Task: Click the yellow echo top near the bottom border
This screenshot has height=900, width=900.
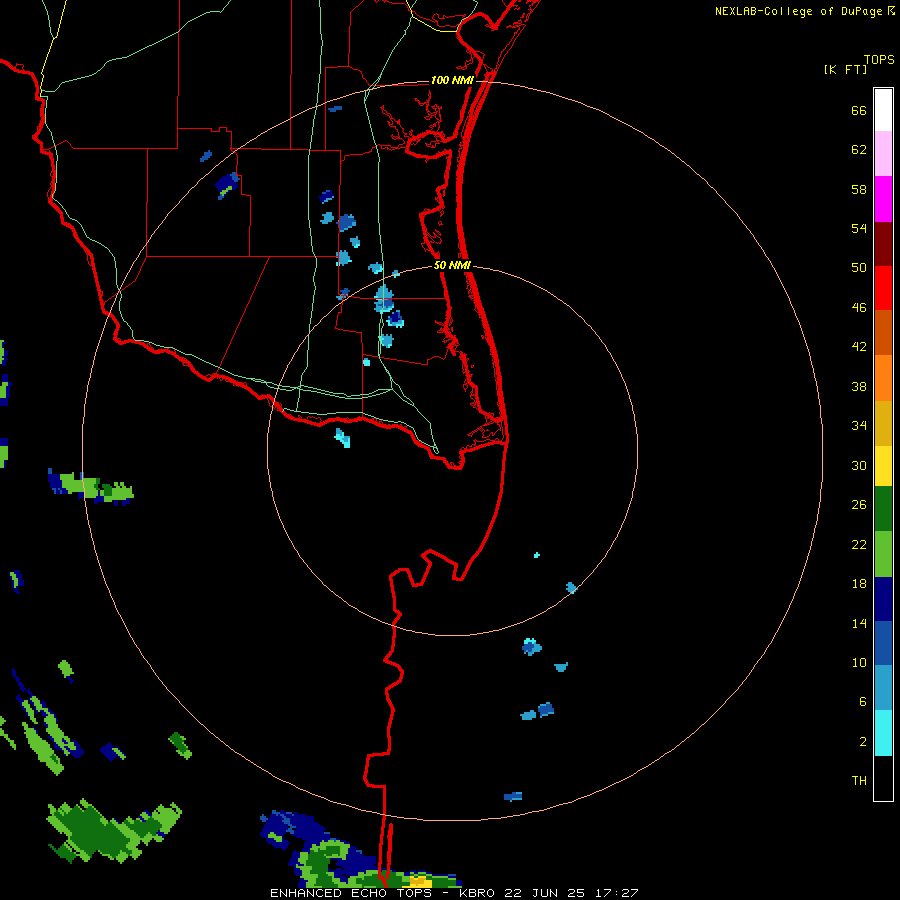Action: click(x=420, y=881)
